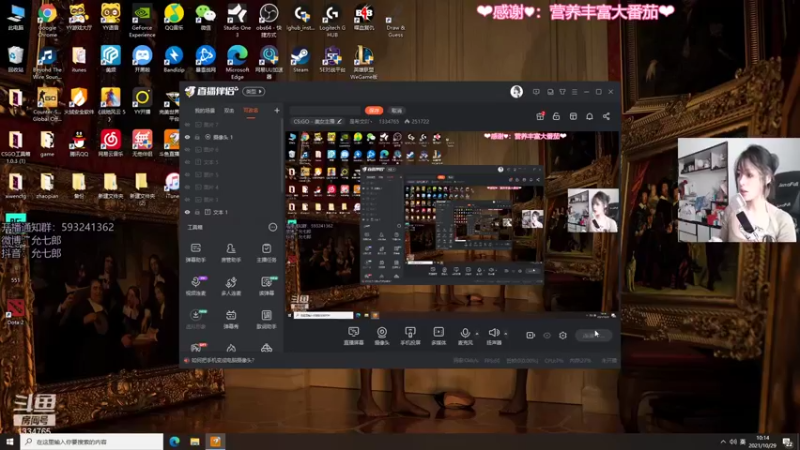Image resolution: width=800 pixels, height=450 pixels.
Task: Select the 摄像头 1 layer row
Action: (232, 137)
